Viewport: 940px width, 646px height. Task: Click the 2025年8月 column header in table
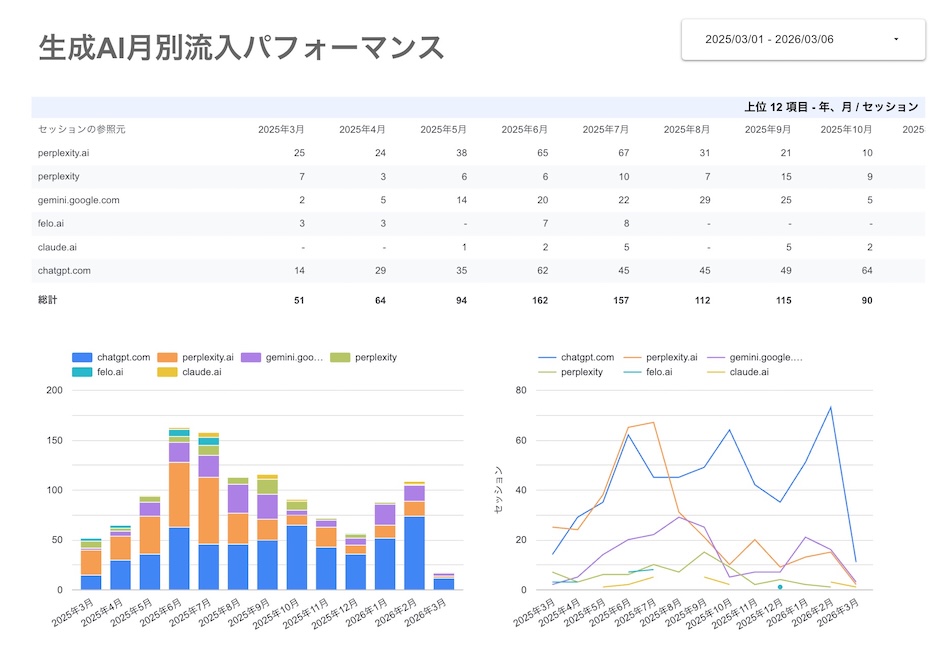(686, 129)
